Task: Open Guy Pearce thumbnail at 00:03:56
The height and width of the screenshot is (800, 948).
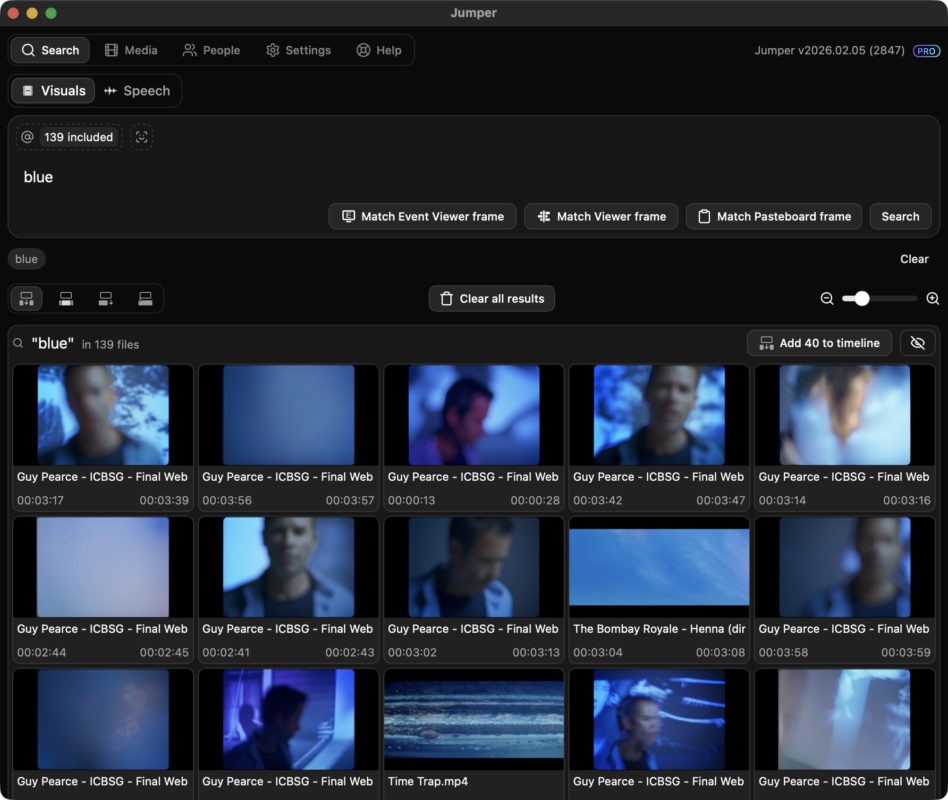Action: click(x=288, y=415)
